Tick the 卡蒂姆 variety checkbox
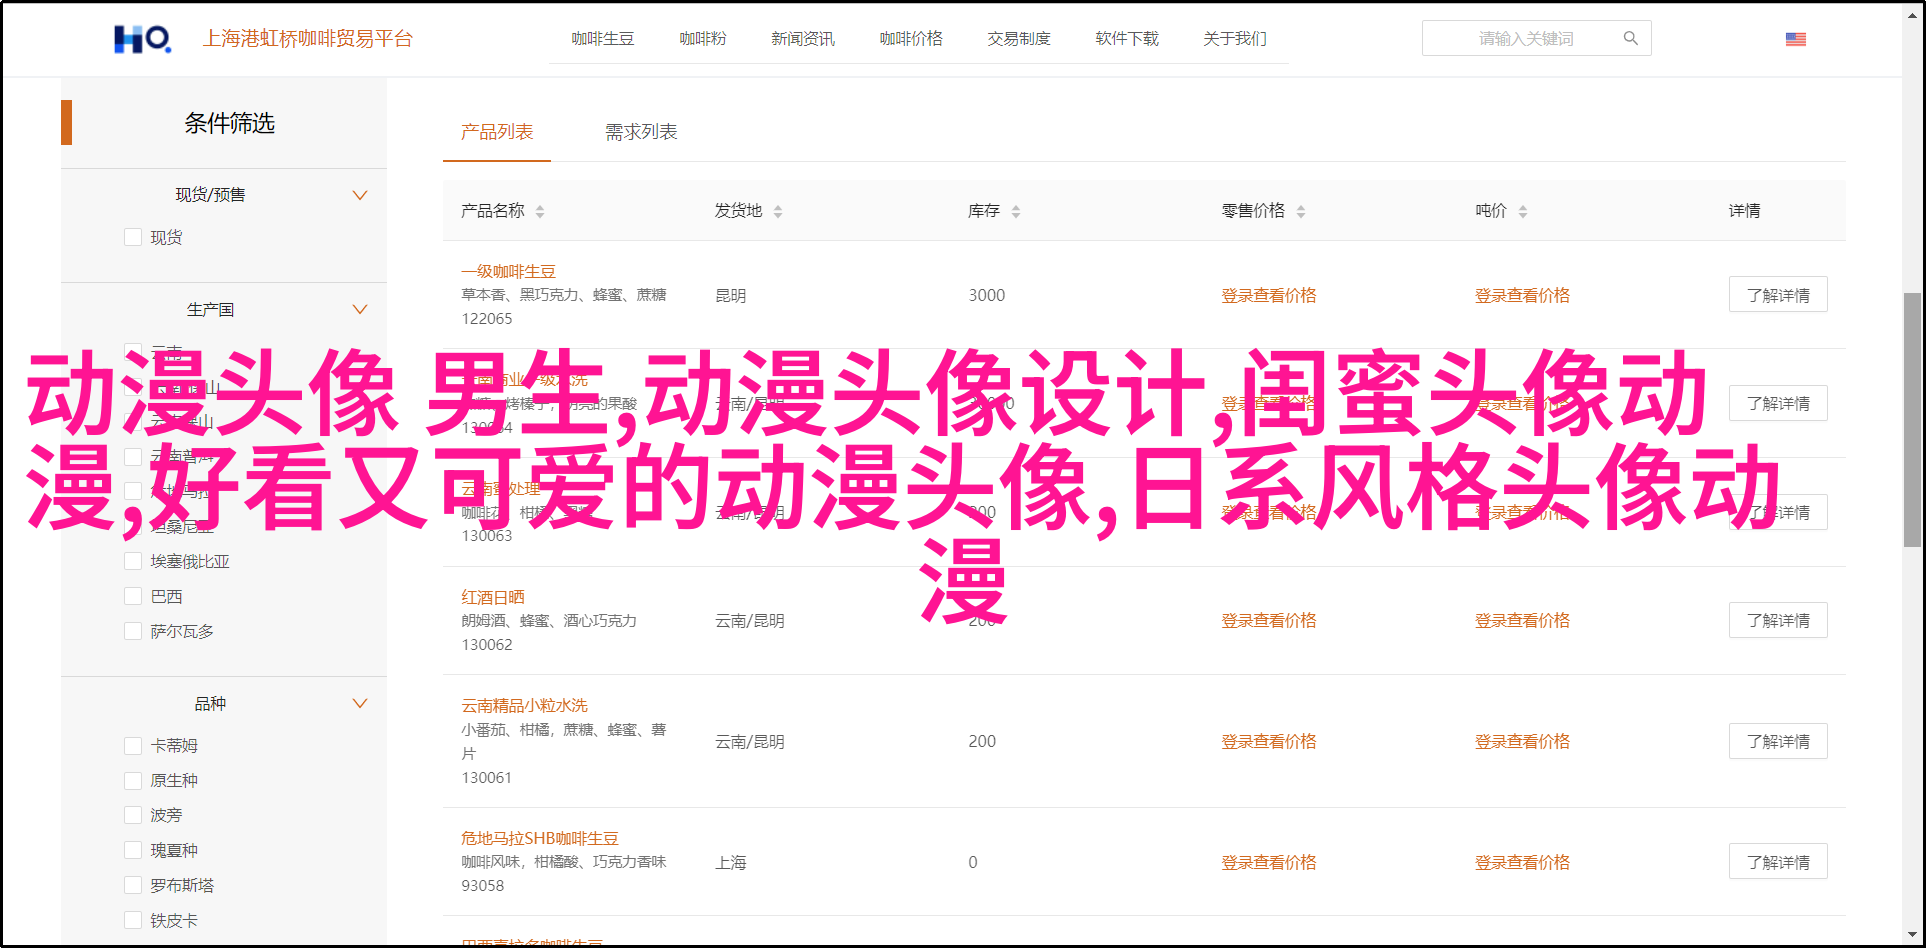 [132, 745]
